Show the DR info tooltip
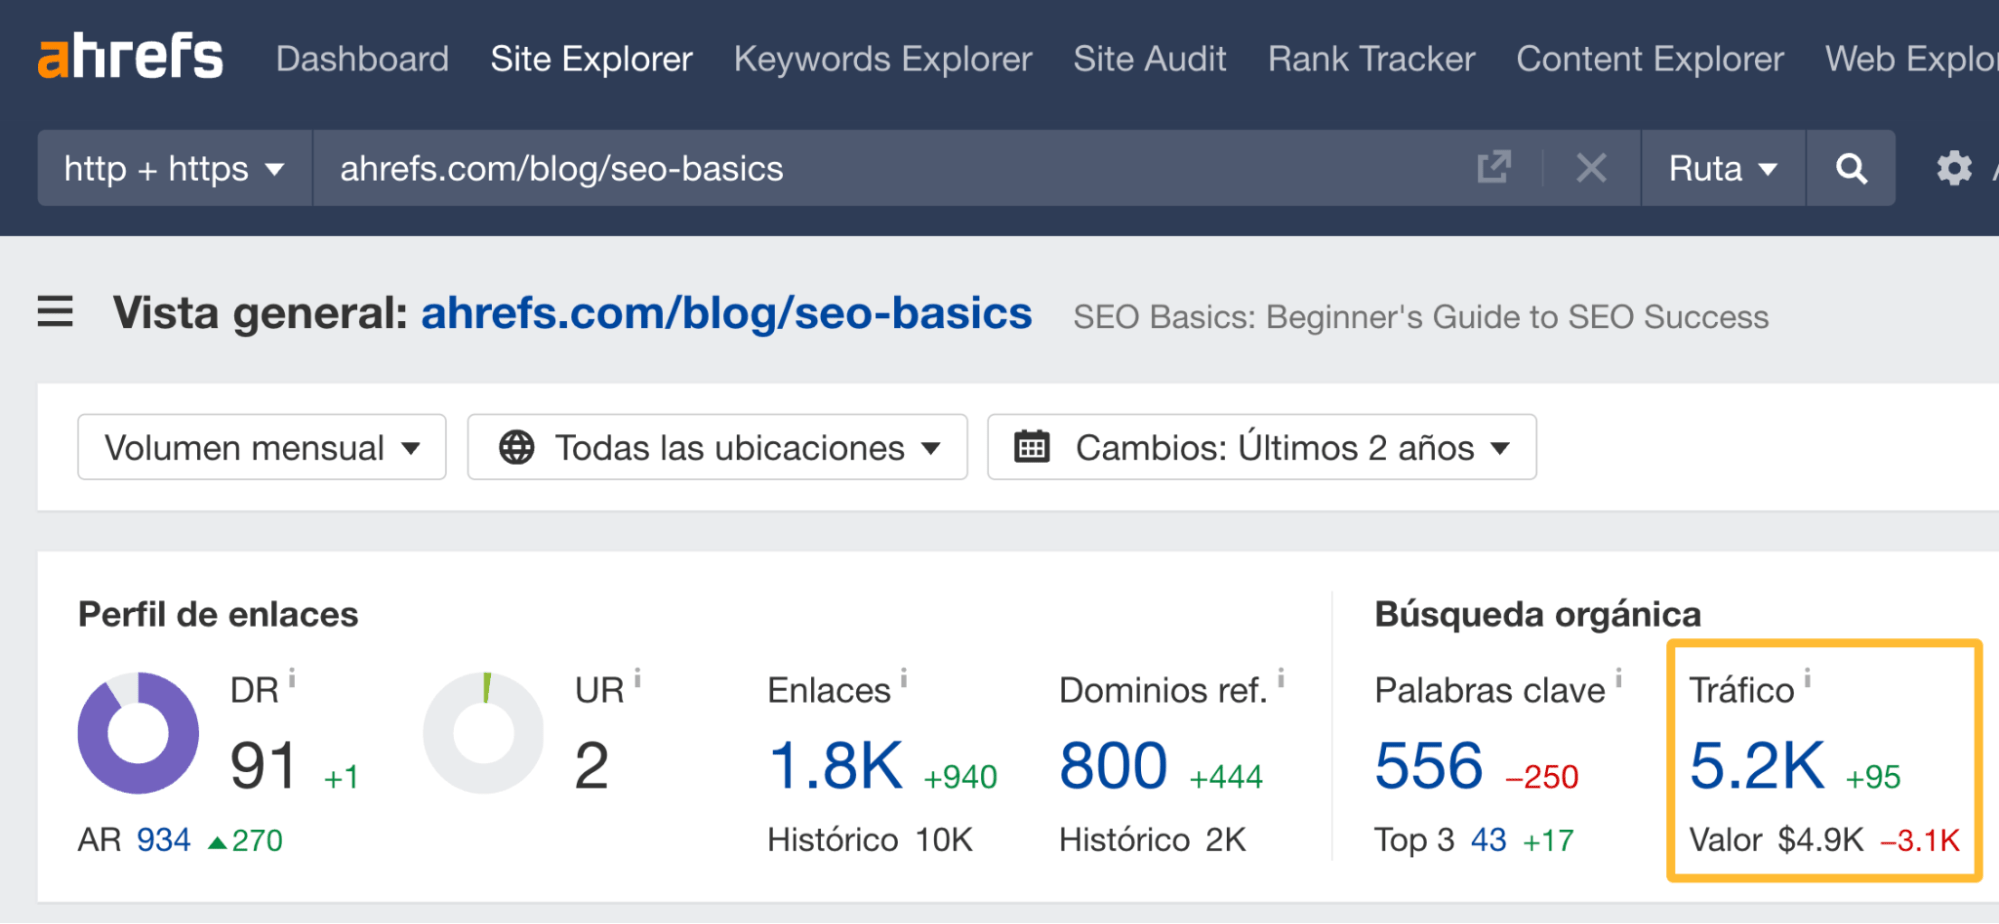 [x=291, y=678]
